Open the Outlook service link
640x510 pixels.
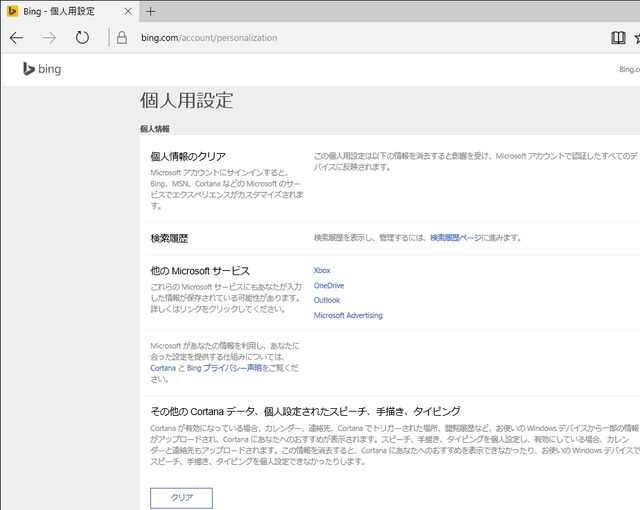(327, 300)
